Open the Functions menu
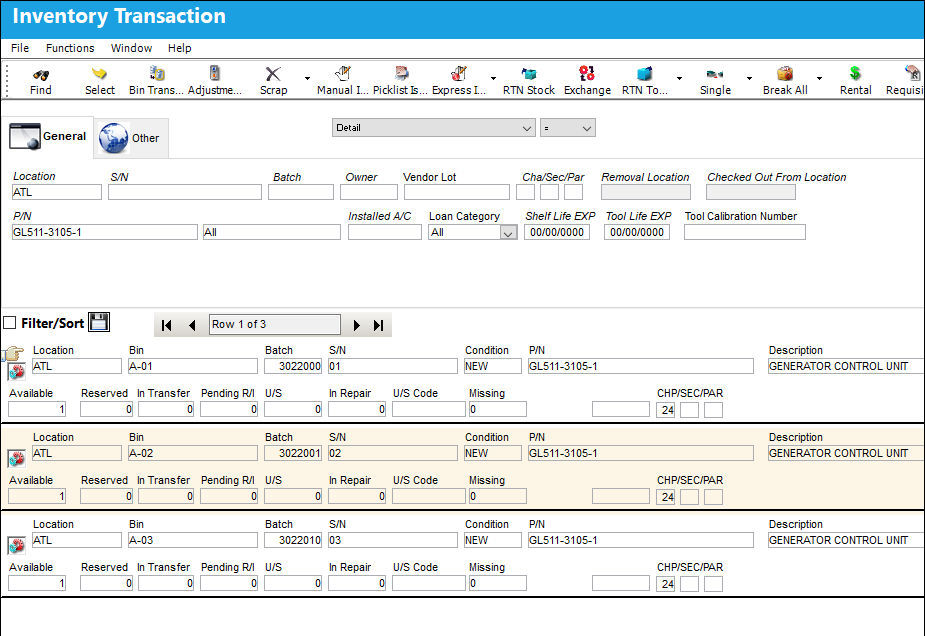 [x=70, y=48]
